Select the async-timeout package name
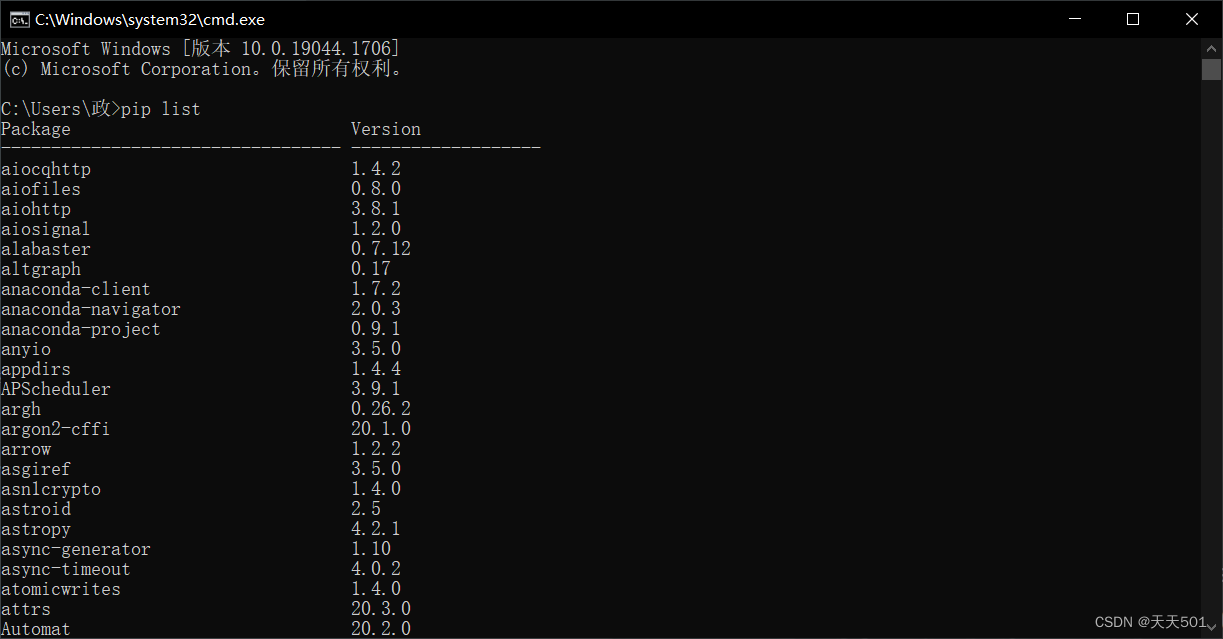The image size is (1223, 639). click(66, 569)
